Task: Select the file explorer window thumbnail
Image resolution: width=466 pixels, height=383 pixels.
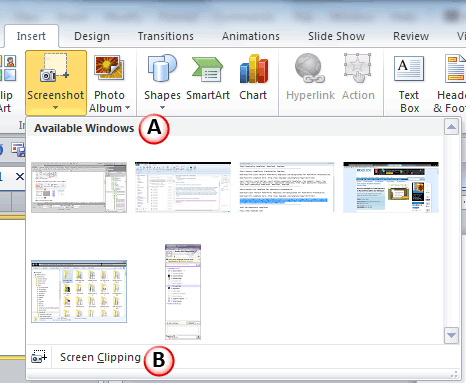Action: tap(79, 292)
